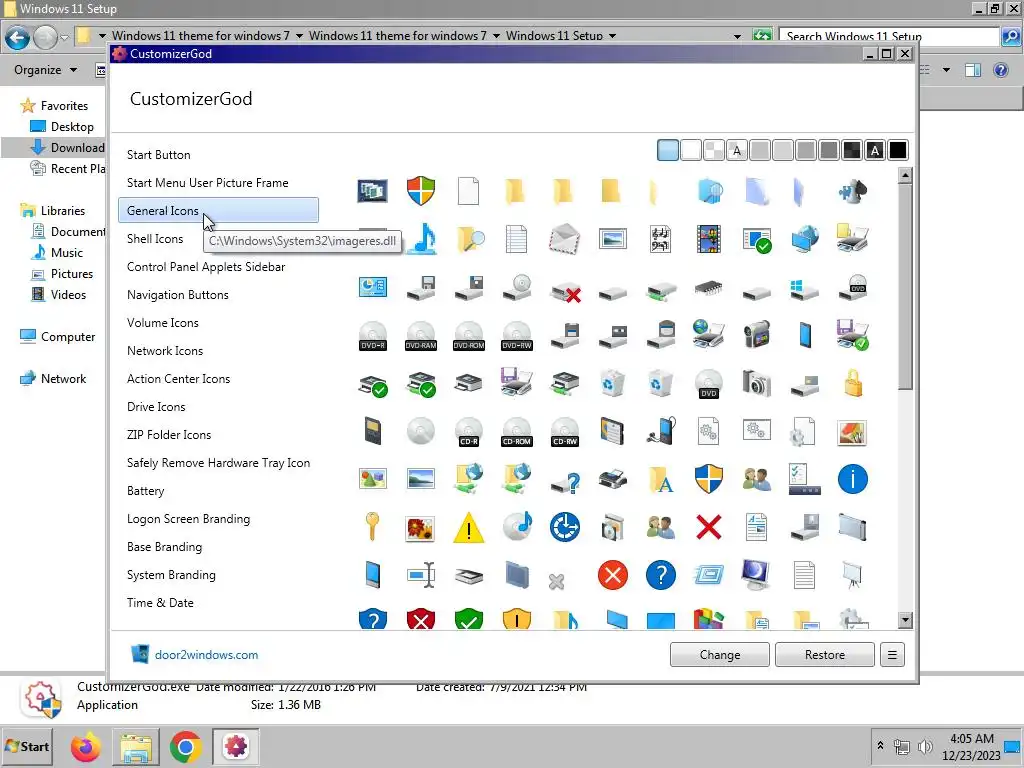The height and width of the screenshot is (768, 1024).
Task: Choose the checkered transparent background swatch
Action: point(714,150)
